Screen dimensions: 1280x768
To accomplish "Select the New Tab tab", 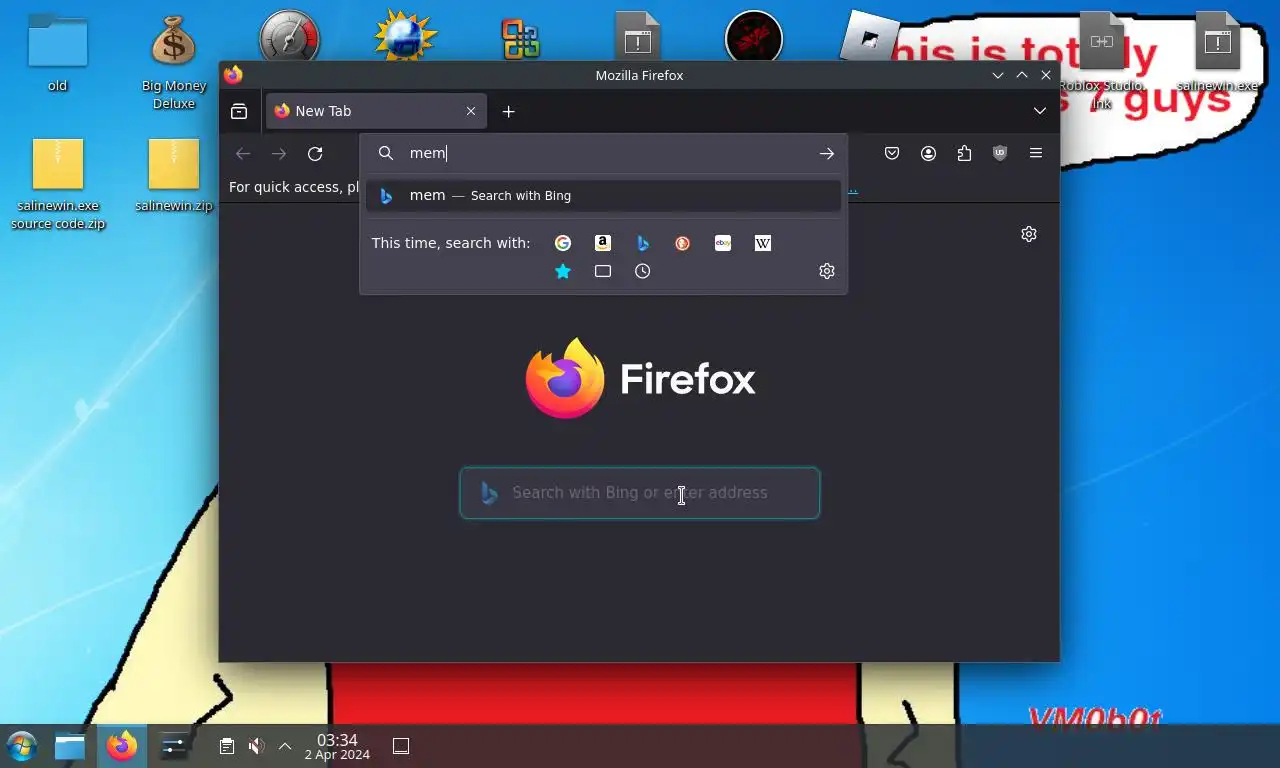I will pos(376,111).
